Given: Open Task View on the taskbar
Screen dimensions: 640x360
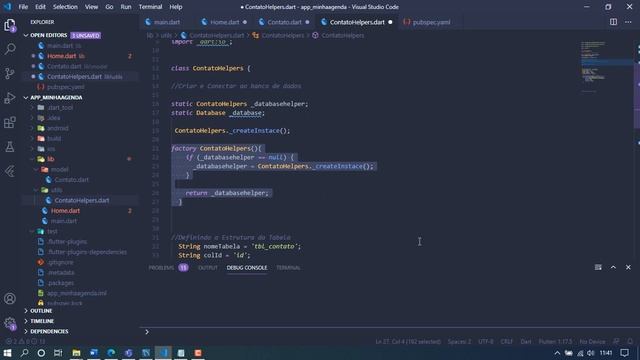Looking at the screenshot, I should coord(58,353).
